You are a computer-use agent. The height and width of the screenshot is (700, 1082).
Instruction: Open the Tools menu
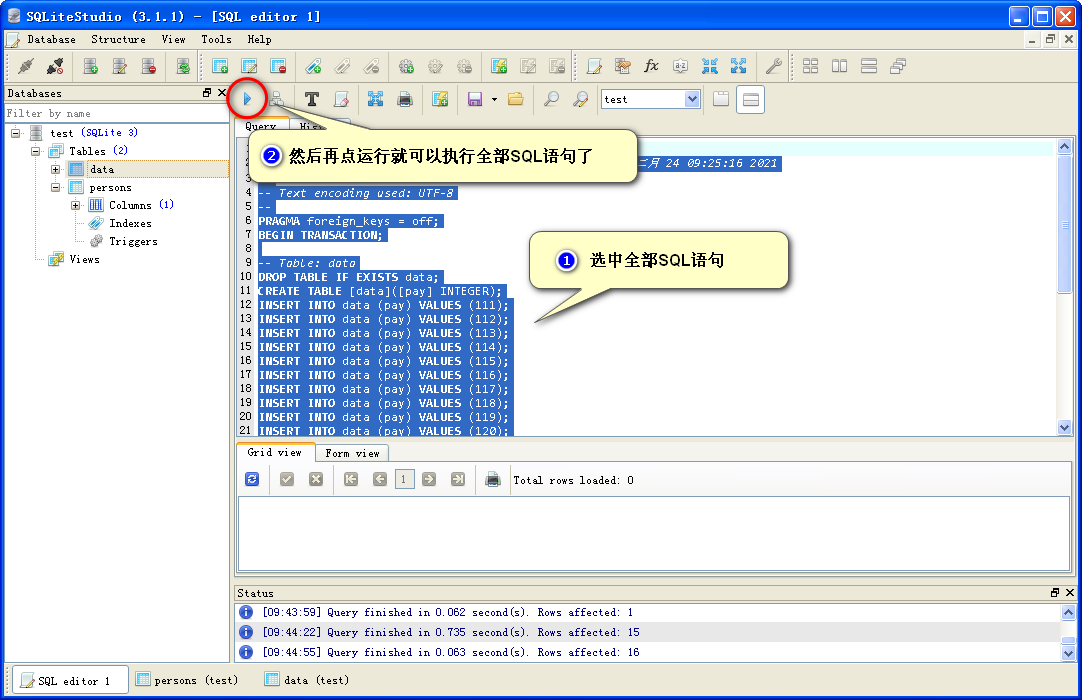tap(216, 39)
